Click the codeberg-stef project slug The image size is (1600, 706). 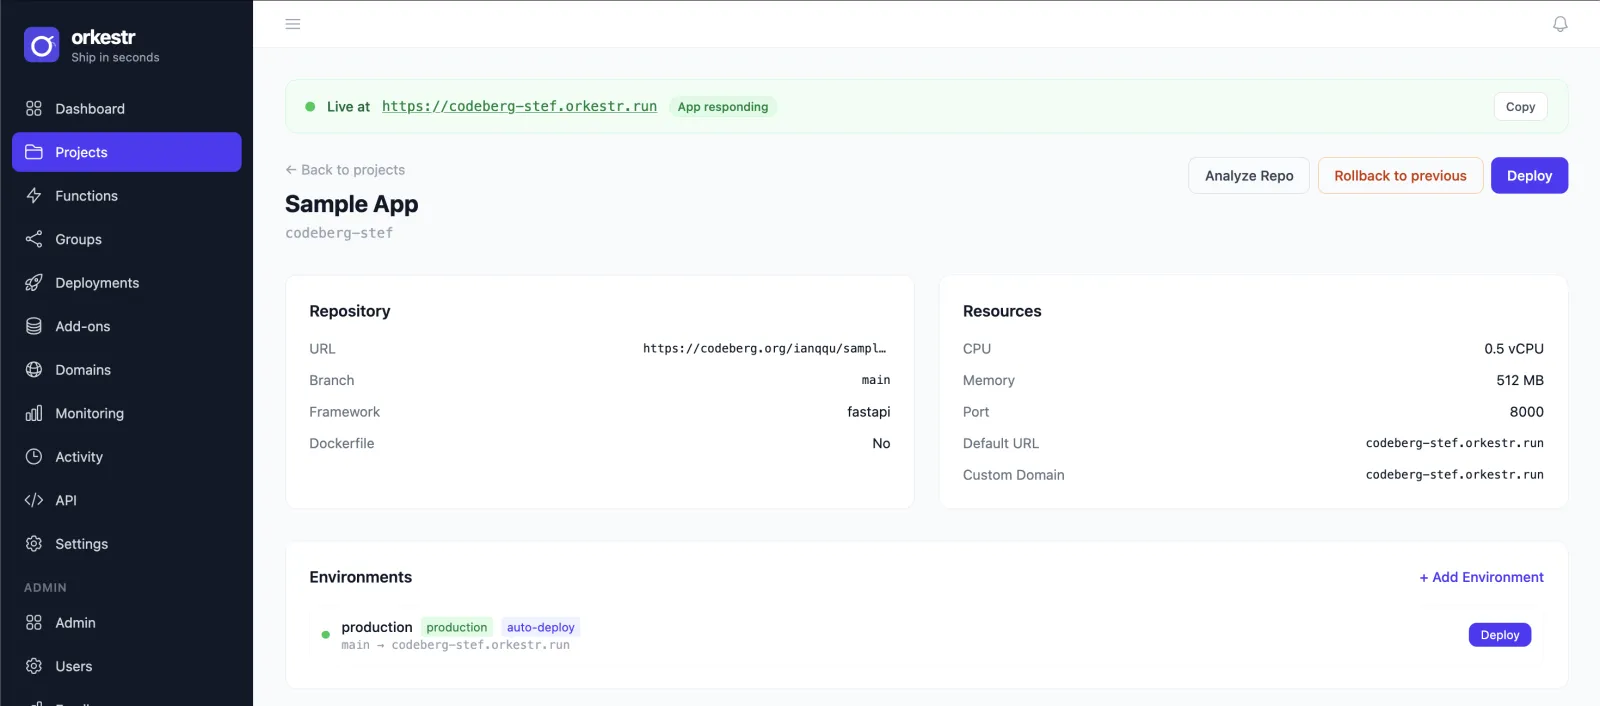pos(339,233)
